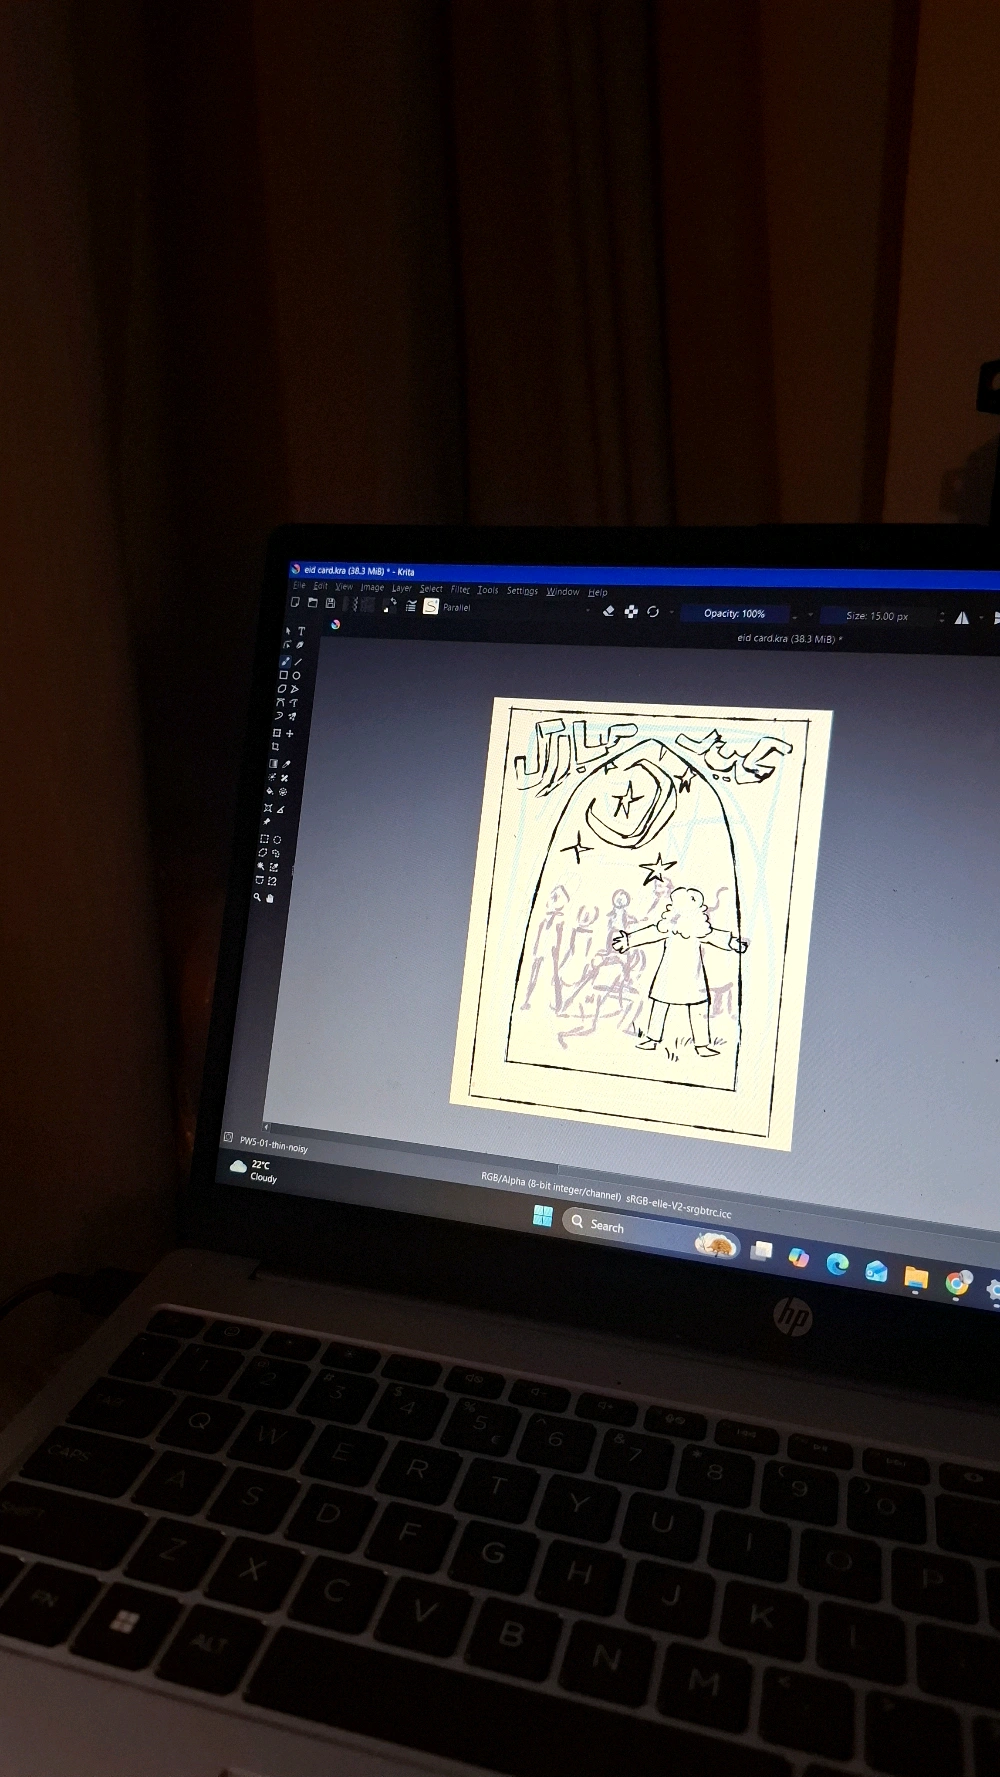Activate the Fill bucket tool
1000x1777 pixels.
click(270, 791)
